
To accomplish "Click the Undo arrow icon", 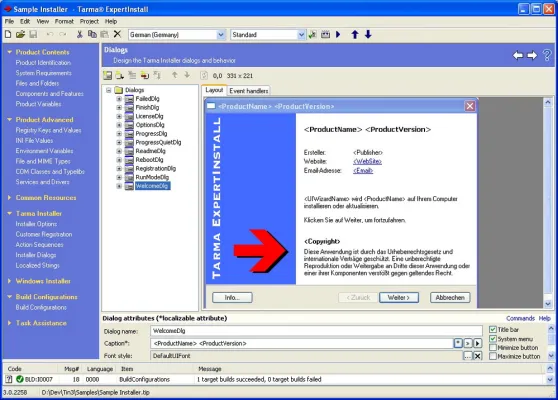I will pyautogui.click(x=50, y=34).
